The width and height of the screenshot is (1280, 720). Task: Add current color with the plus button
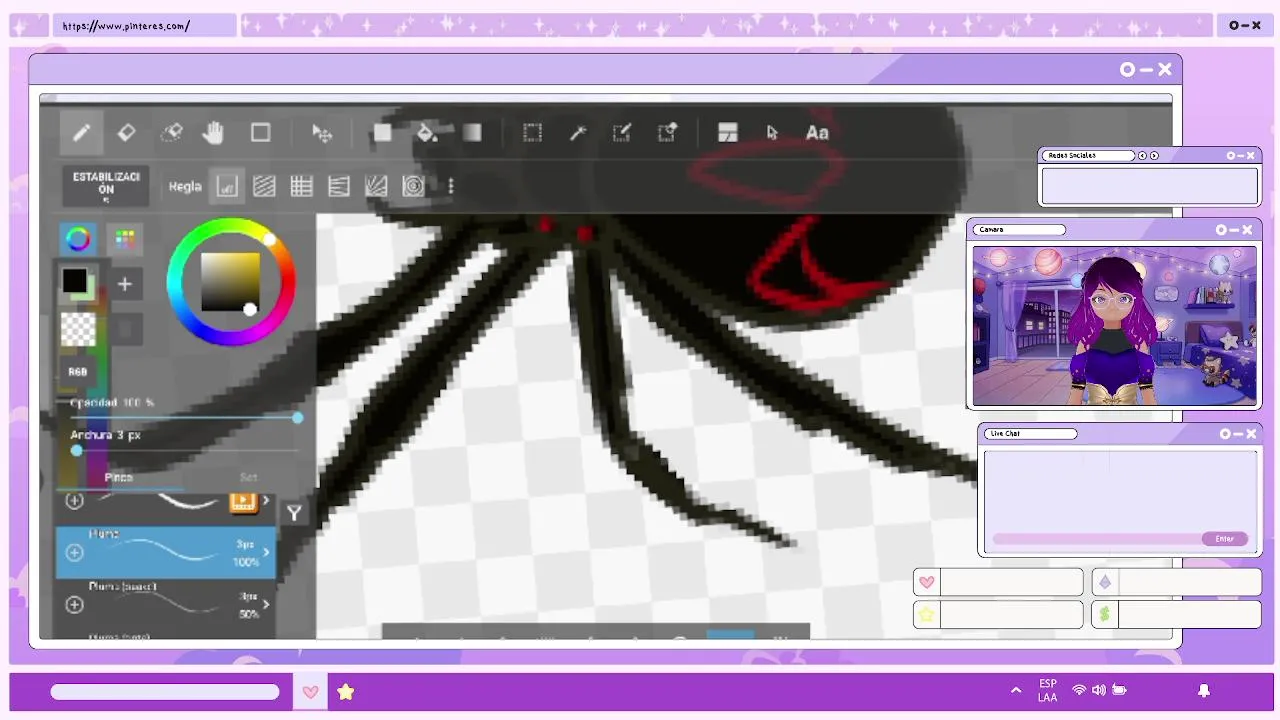tap(125, 284)
